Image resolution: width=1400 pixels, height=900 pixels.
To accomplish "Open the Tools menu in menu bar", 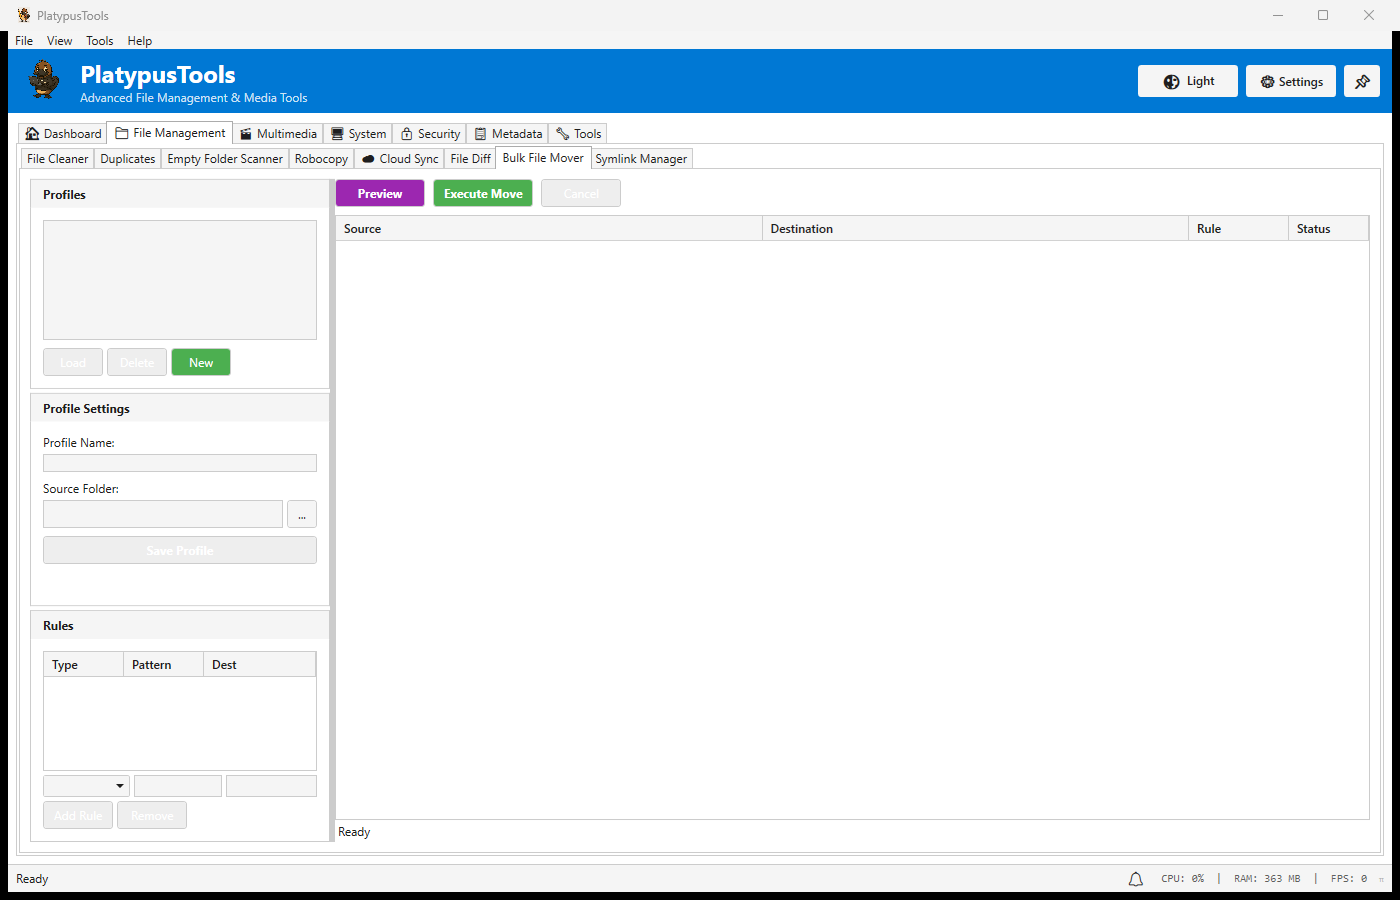I will coord(99,41).
